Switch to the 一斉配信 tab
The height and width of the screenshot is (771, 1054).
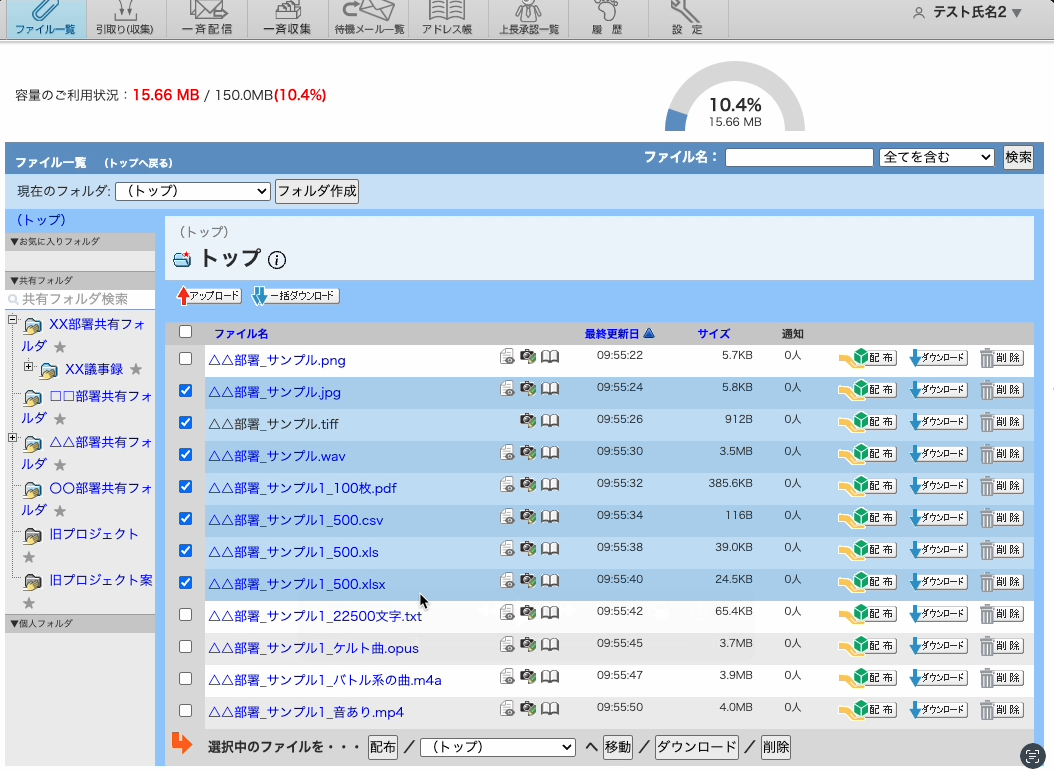tap(207, 19)
